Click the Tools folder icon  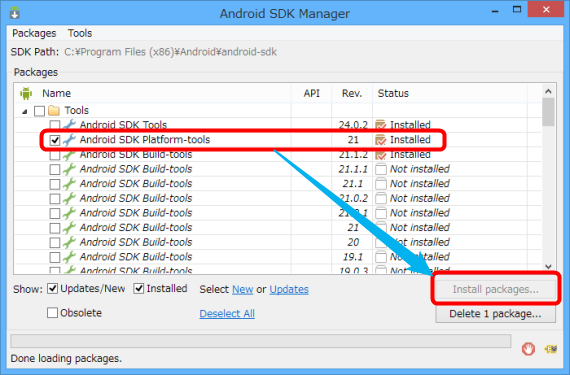point(54,110)
